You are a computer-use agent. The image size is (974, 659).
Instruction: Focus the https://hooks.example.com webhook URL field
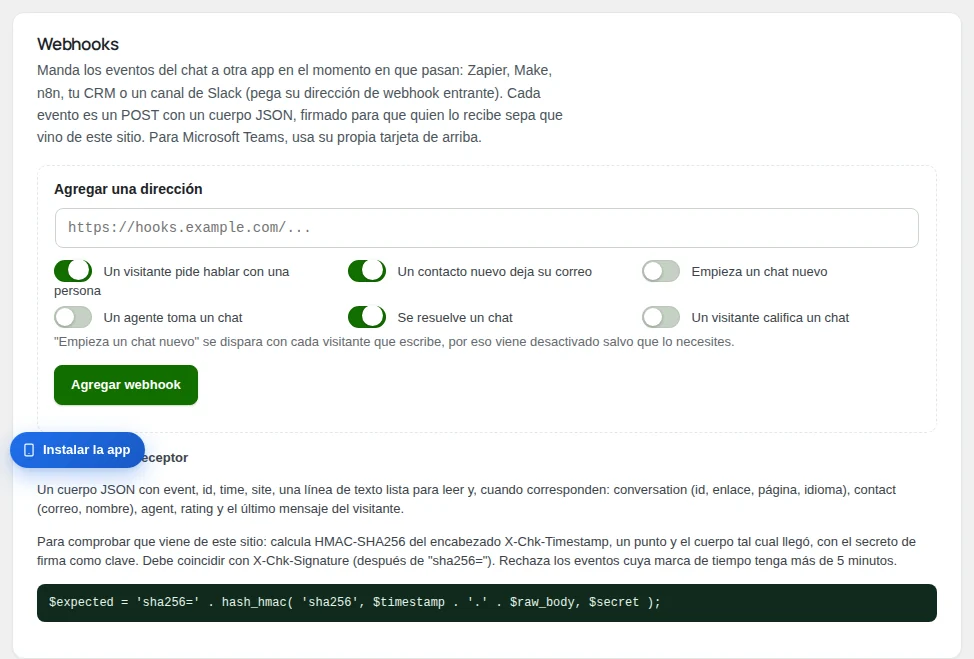[x=486, y=227]
